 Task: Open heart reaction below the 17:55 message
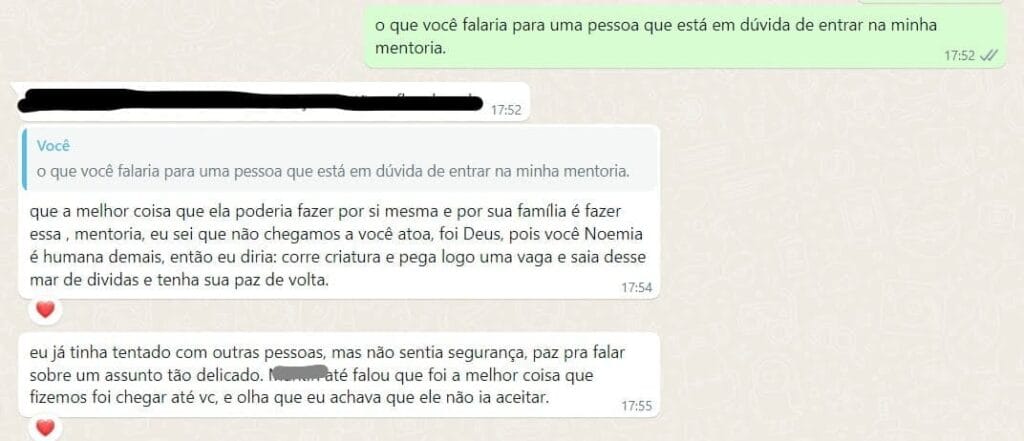click(x=45, y=429)
